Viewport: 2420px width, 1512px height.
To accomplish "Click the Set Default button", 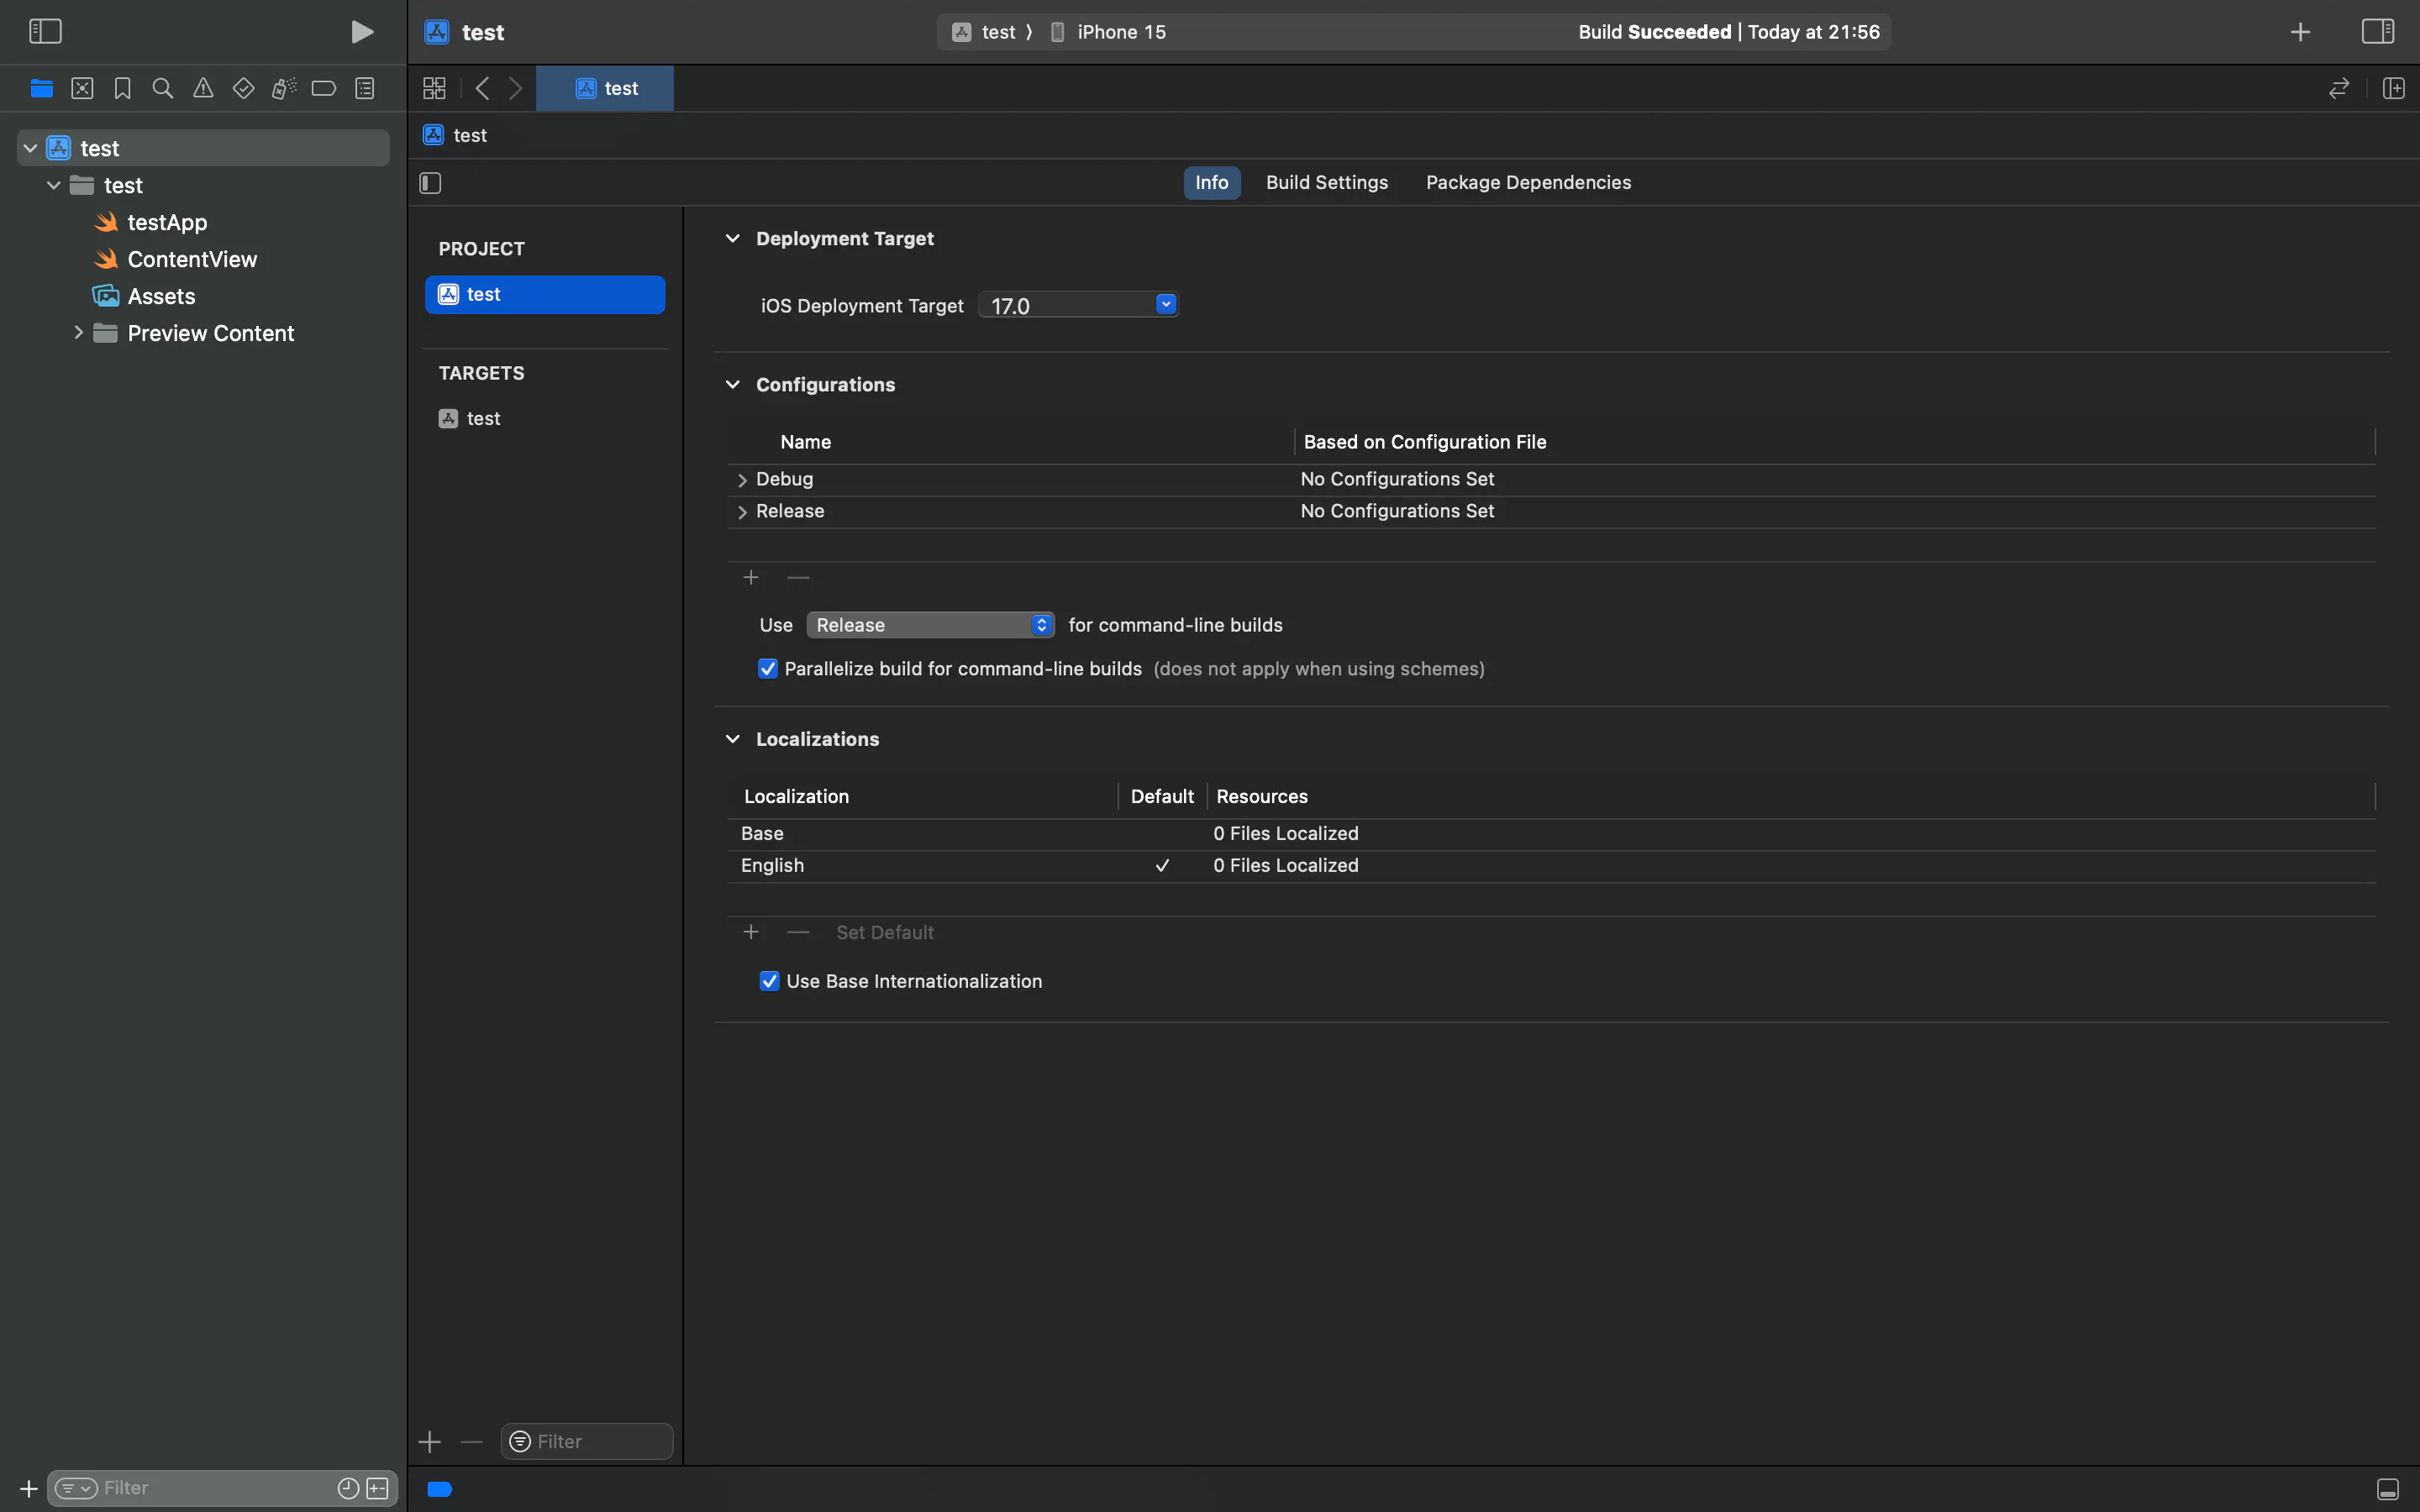I will 885,932.
